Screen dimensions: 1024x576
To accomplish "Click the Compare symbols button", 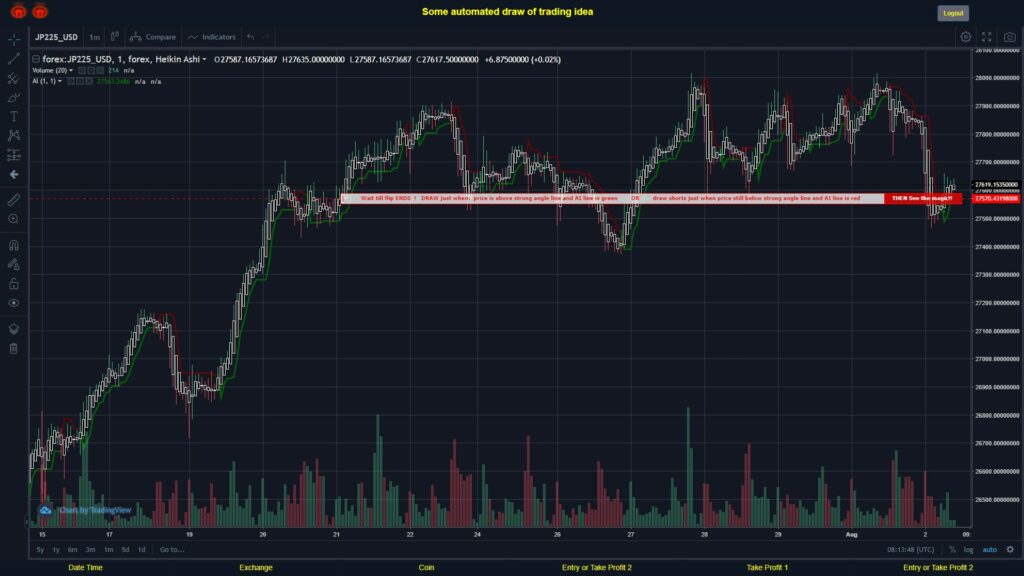I will (153, 37).
